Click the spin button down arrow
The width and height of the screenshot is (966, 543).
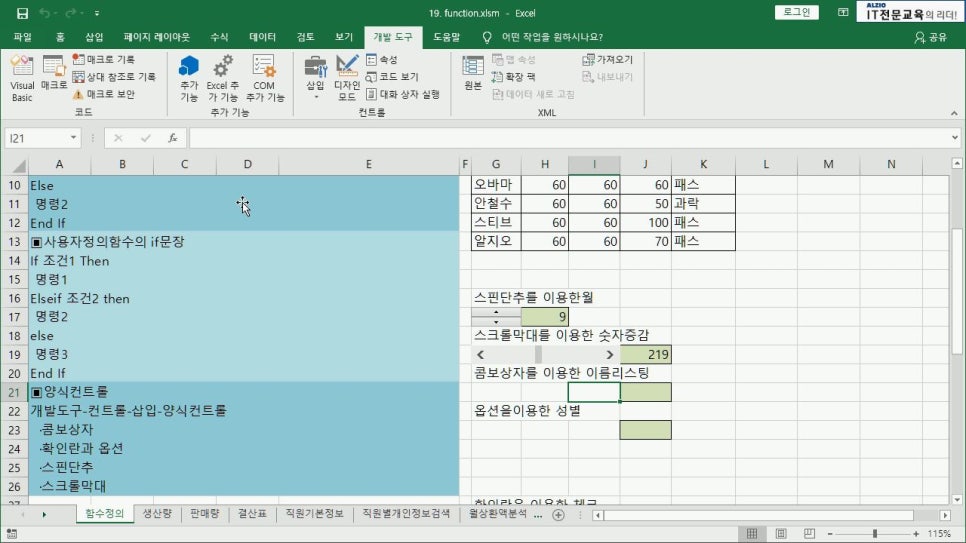[496, 321]
